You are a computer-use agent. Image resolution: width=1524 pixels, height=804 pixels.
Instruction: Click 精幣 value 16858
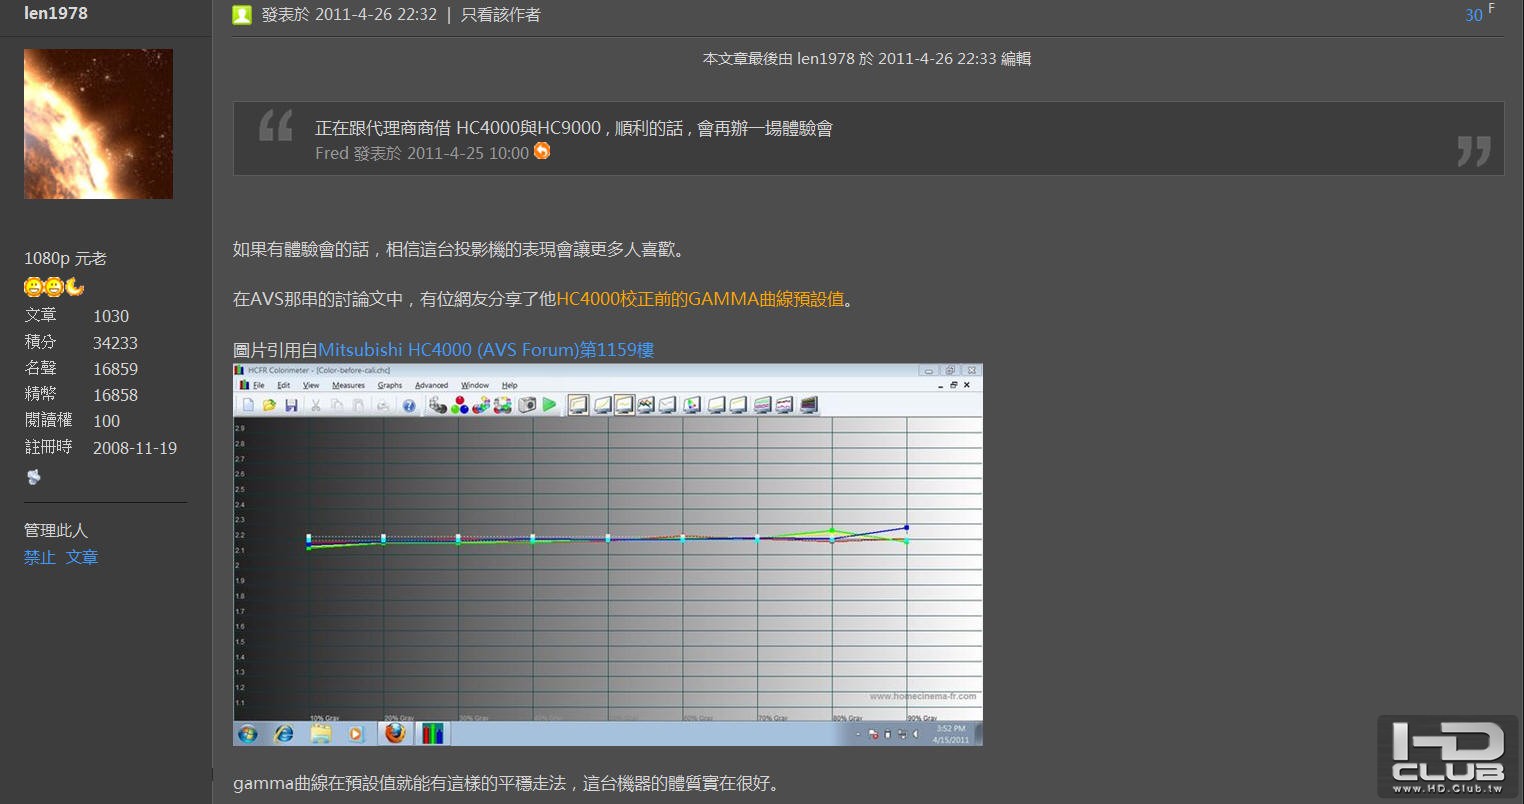(115, 395)
